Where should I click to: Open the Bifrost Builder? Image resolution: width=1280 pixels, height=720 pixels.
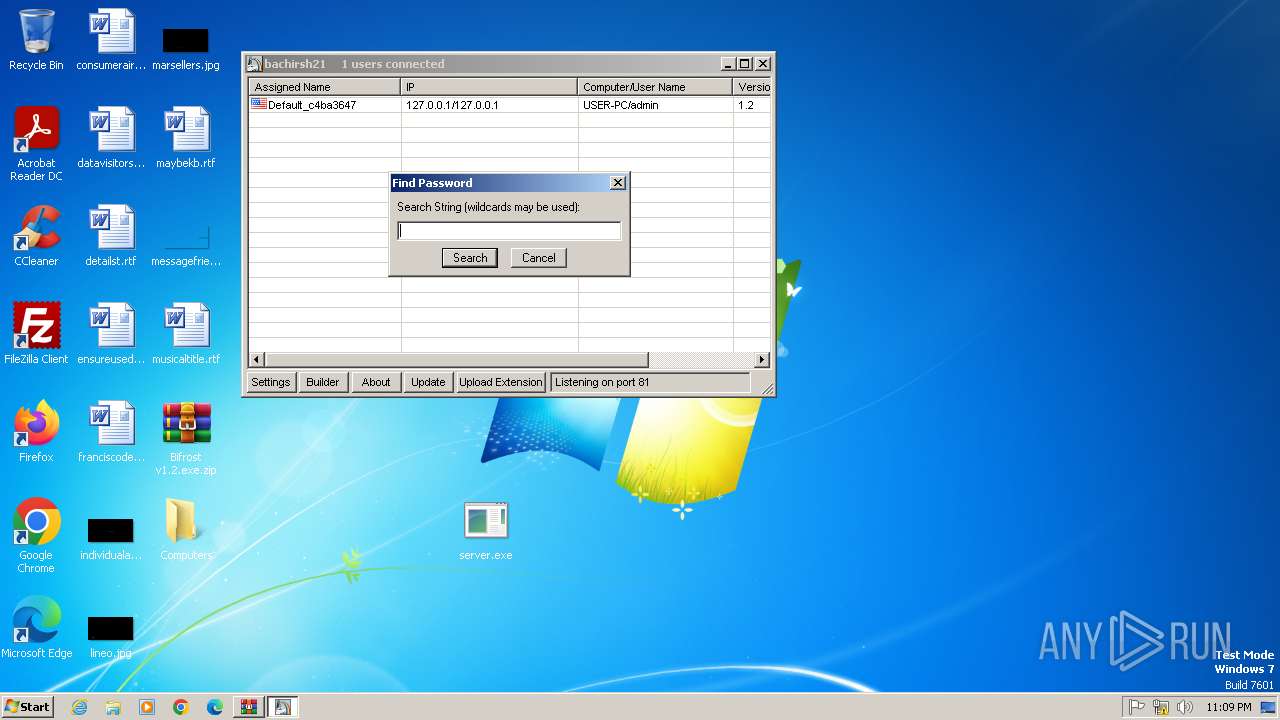coord(323,382)
